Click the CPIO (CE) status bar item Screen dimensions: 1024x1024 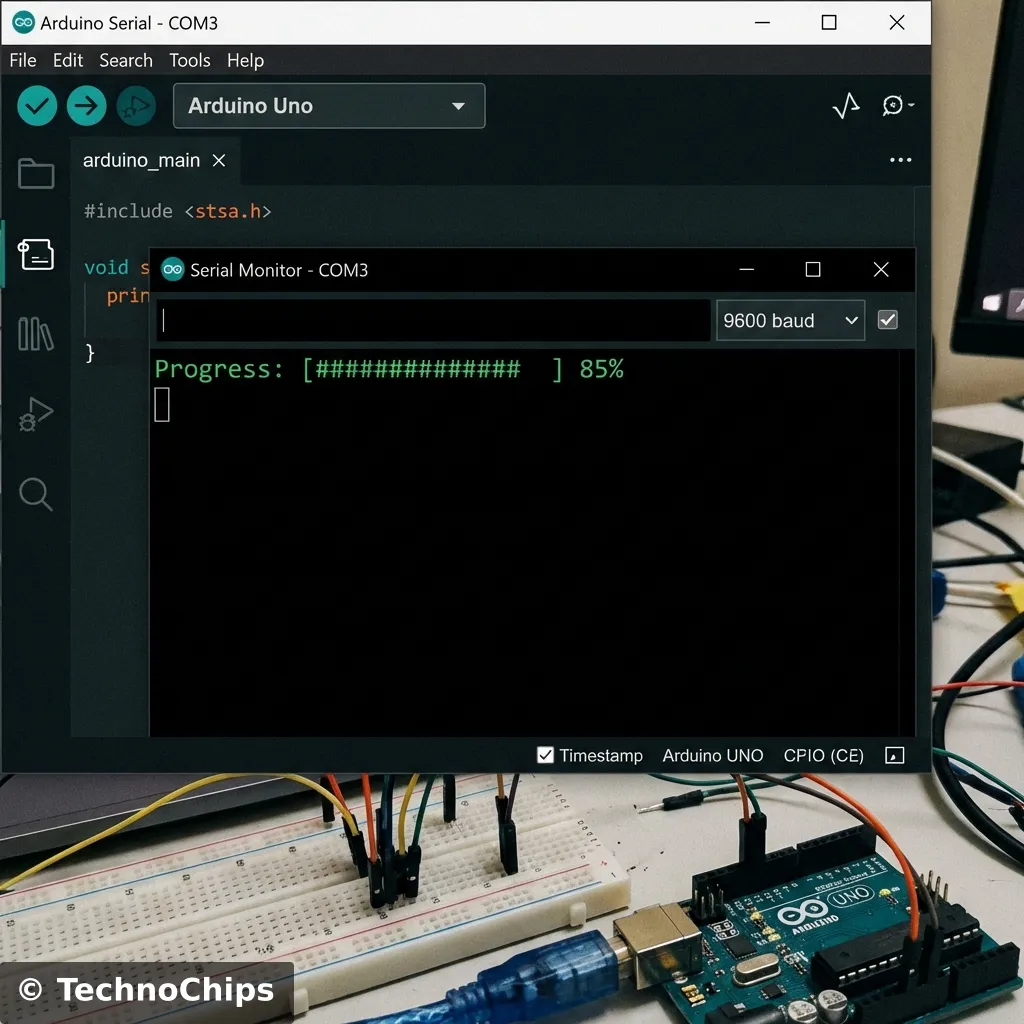coord(823,755)
